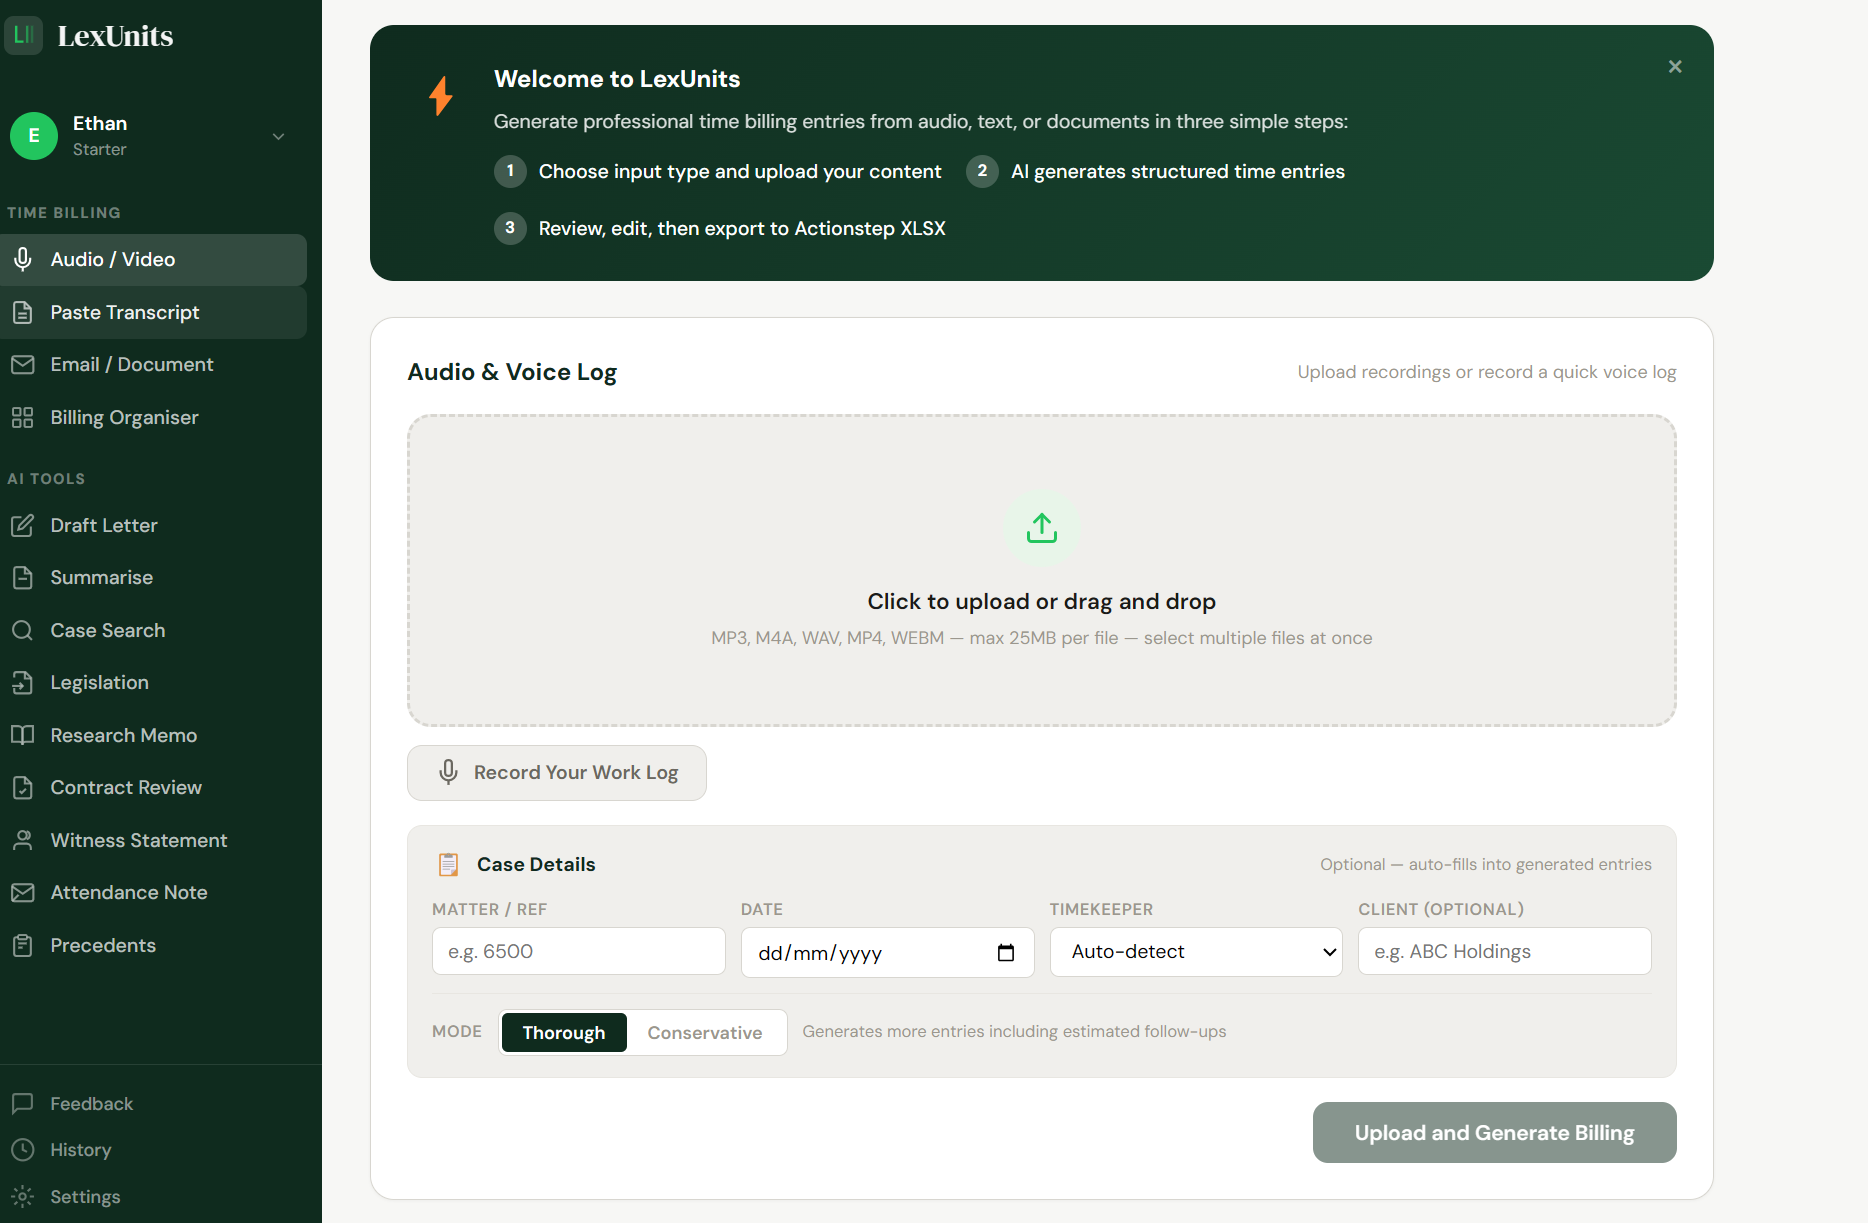Click the clipboard icon beside Precedents
The width and height of the screenshot is (1868, 1223).
pyautogui.click(x=23, y=945)
